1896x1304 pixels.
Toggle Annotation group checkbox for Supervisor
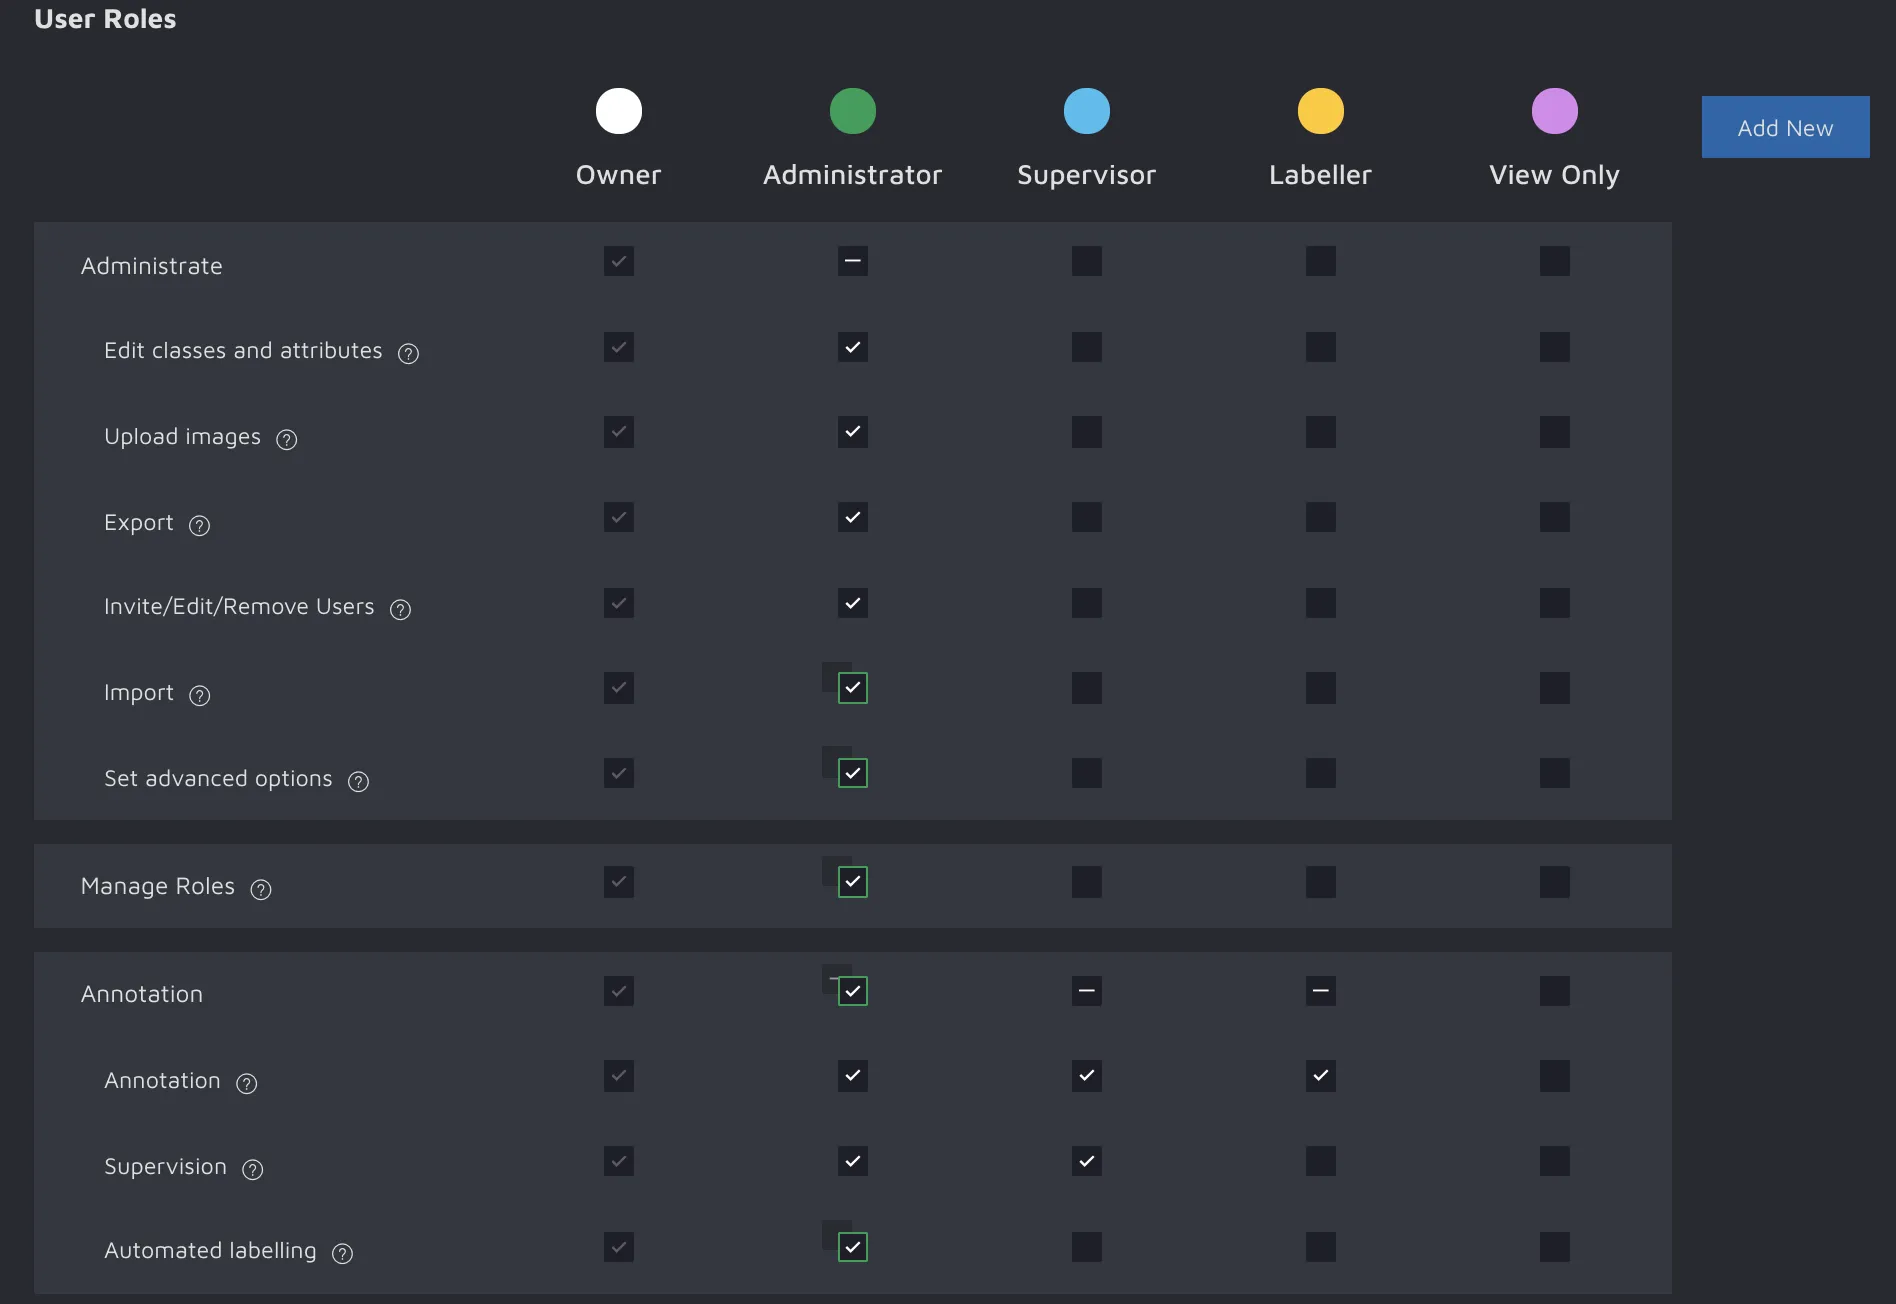coord(1086,991)
